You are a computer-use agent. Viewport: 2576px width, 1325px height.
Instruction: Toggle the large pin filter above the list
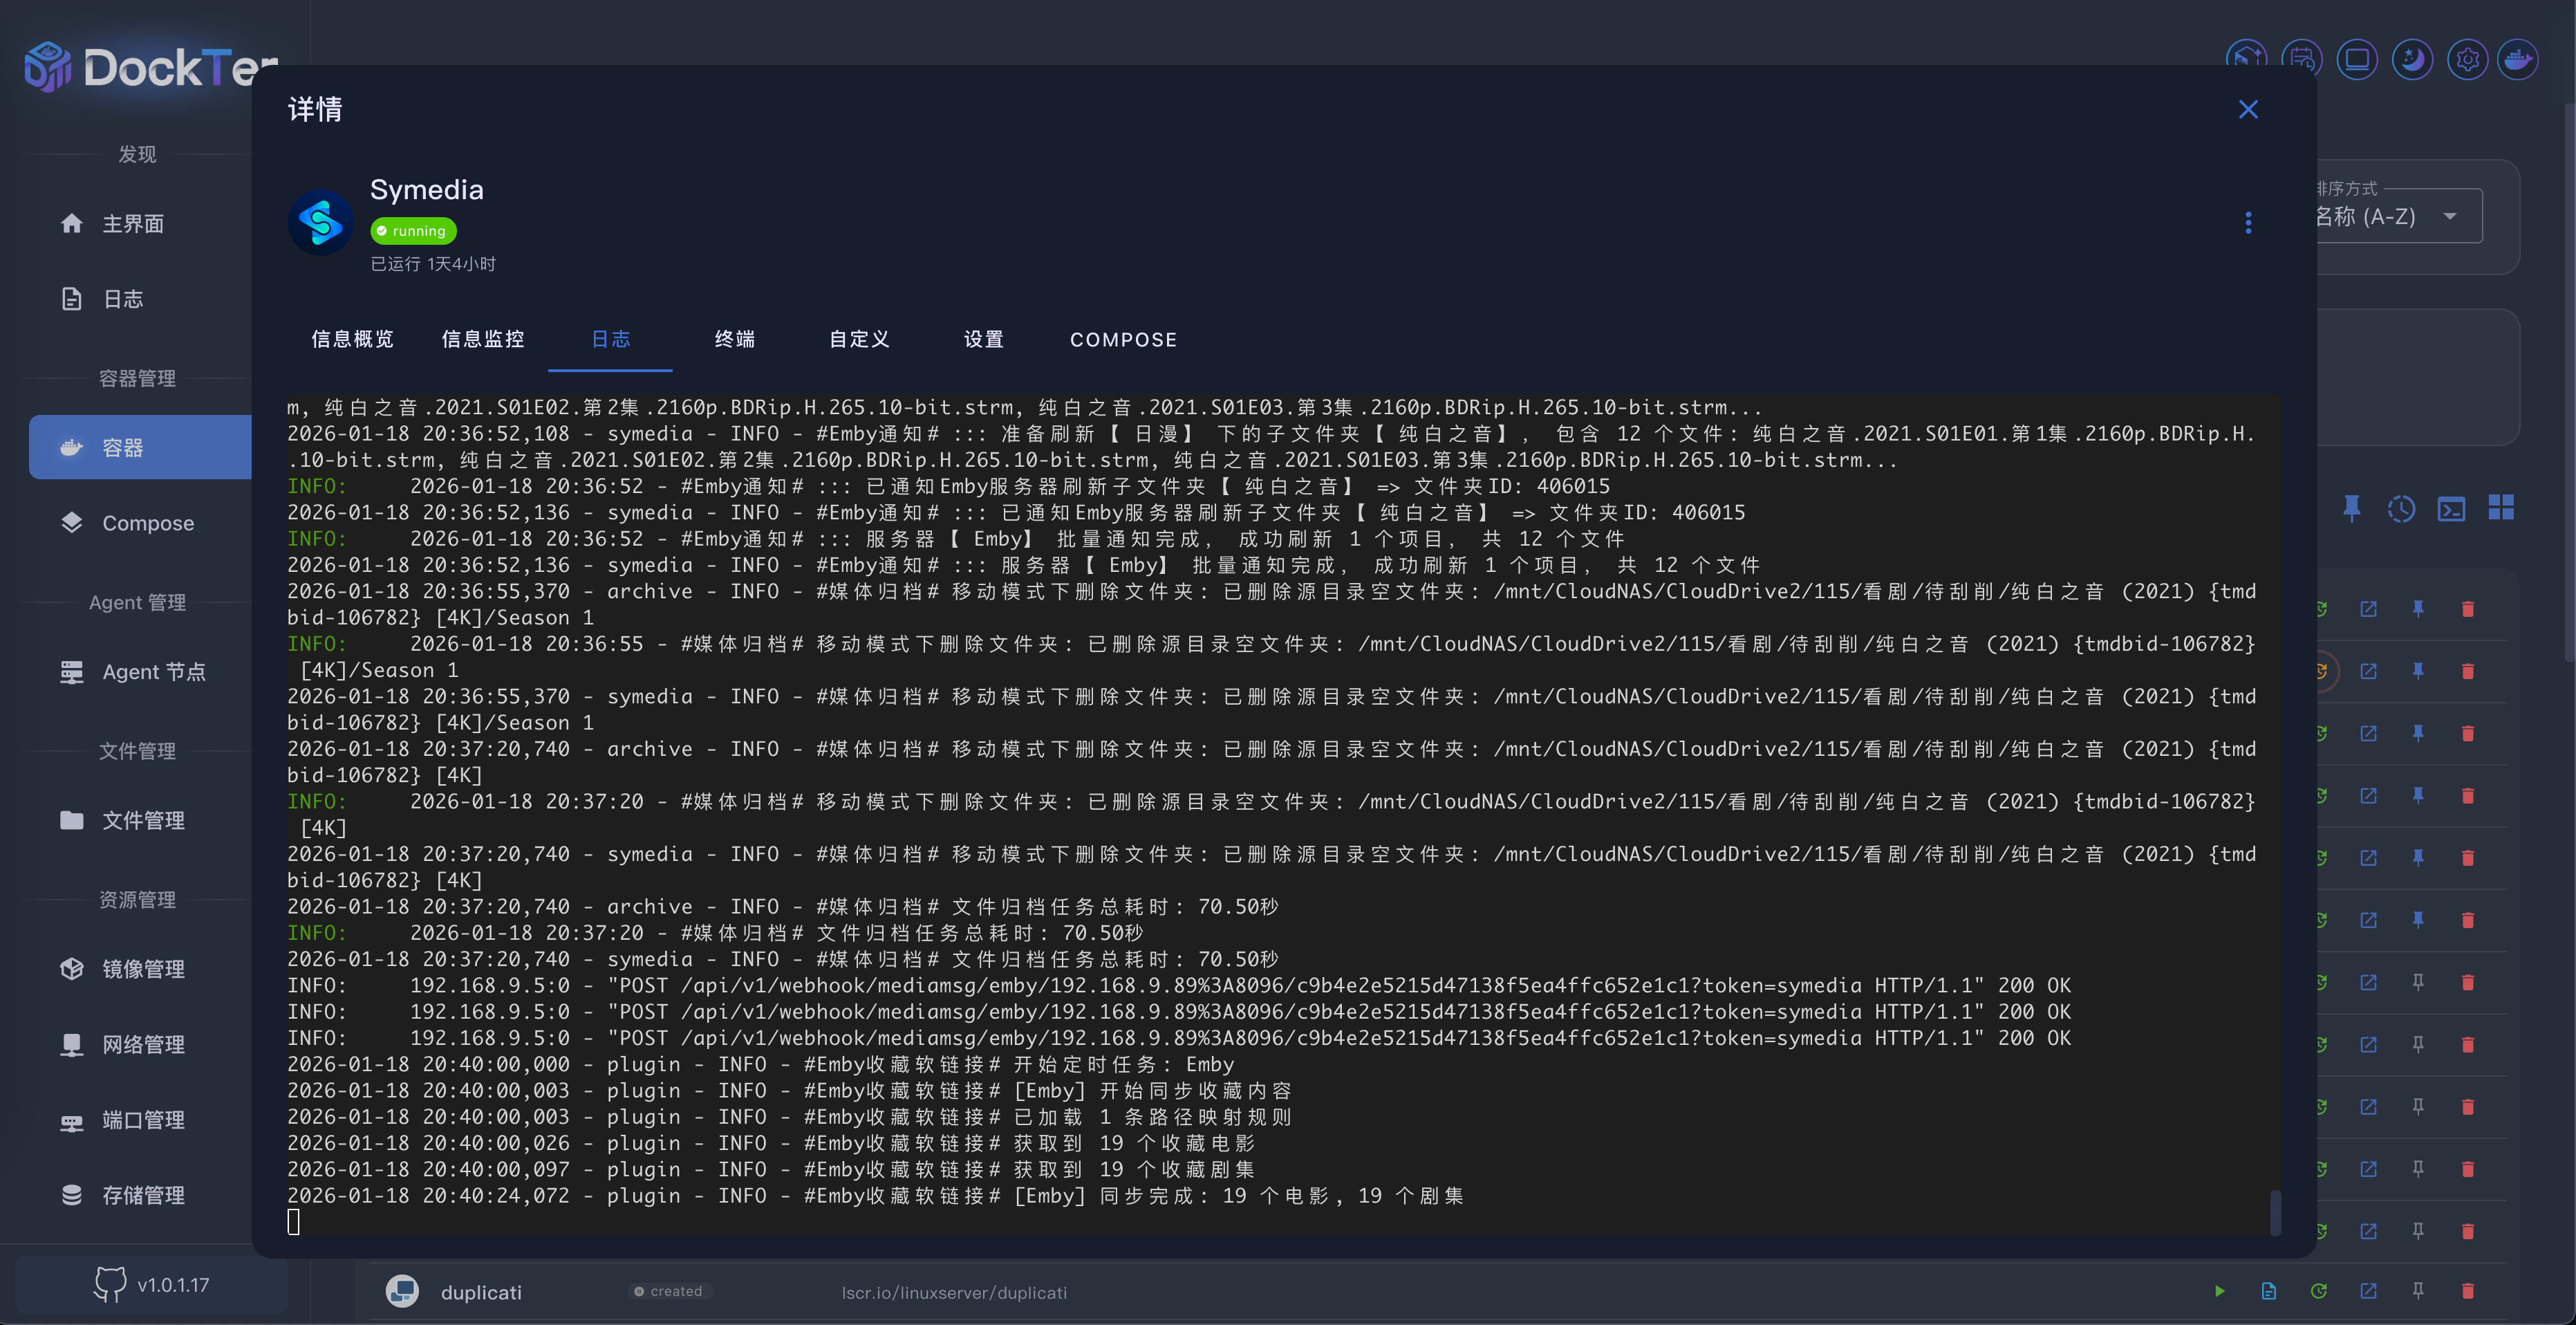coord(2352,509)
